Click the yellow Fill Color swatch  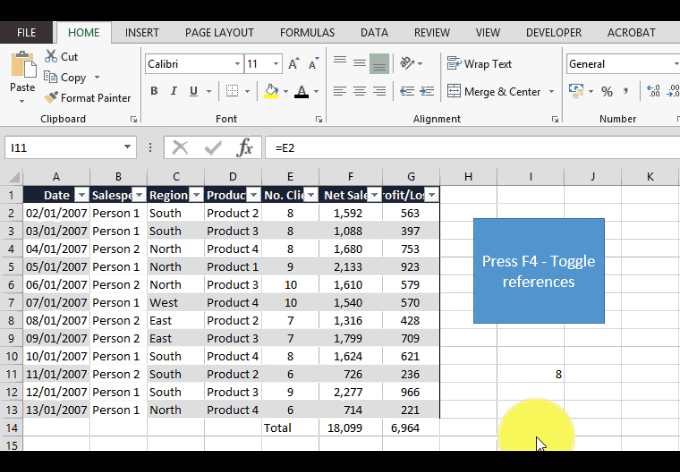pos(271,91)
